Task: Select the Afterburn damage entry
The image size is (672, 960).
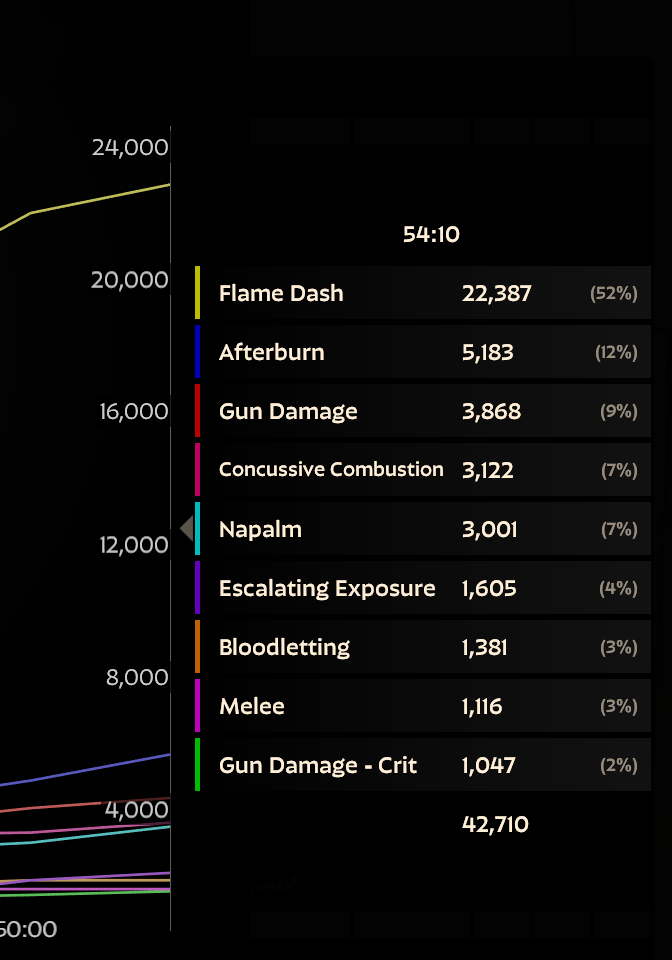Action: coord(423,351)
